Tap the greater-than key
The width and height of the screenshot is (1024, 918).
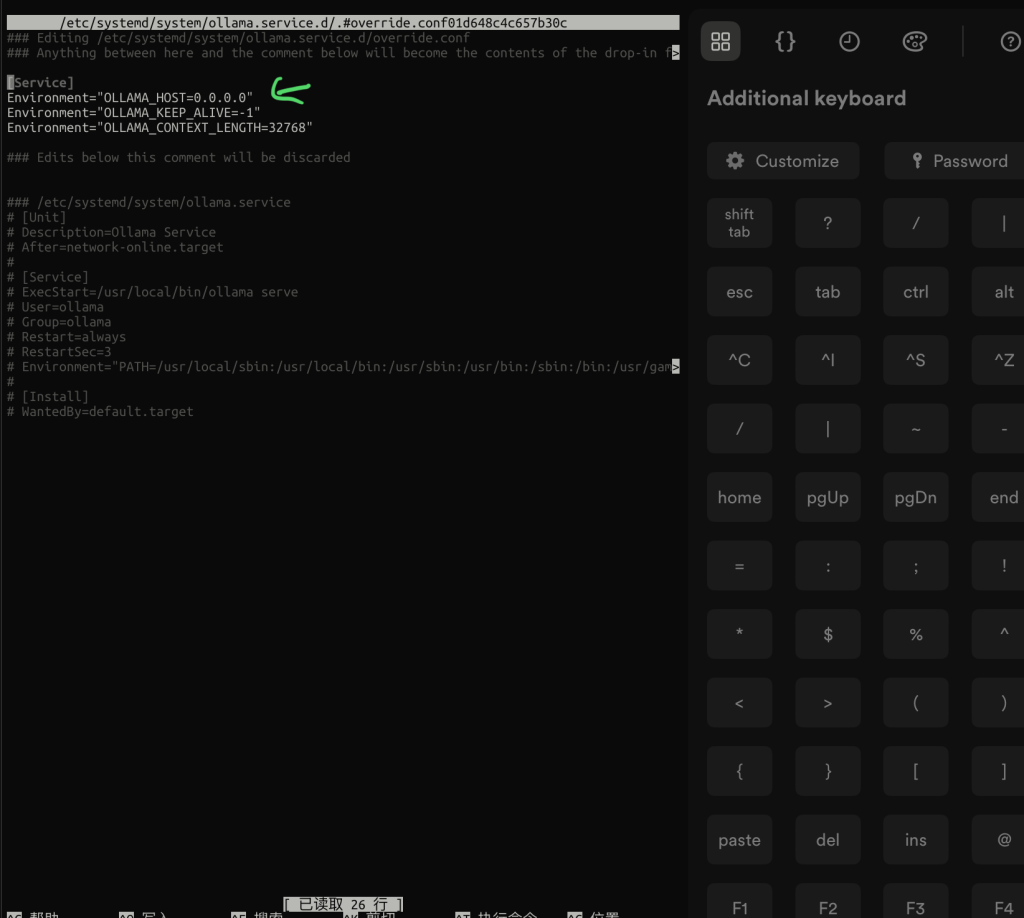coord(827,703)
